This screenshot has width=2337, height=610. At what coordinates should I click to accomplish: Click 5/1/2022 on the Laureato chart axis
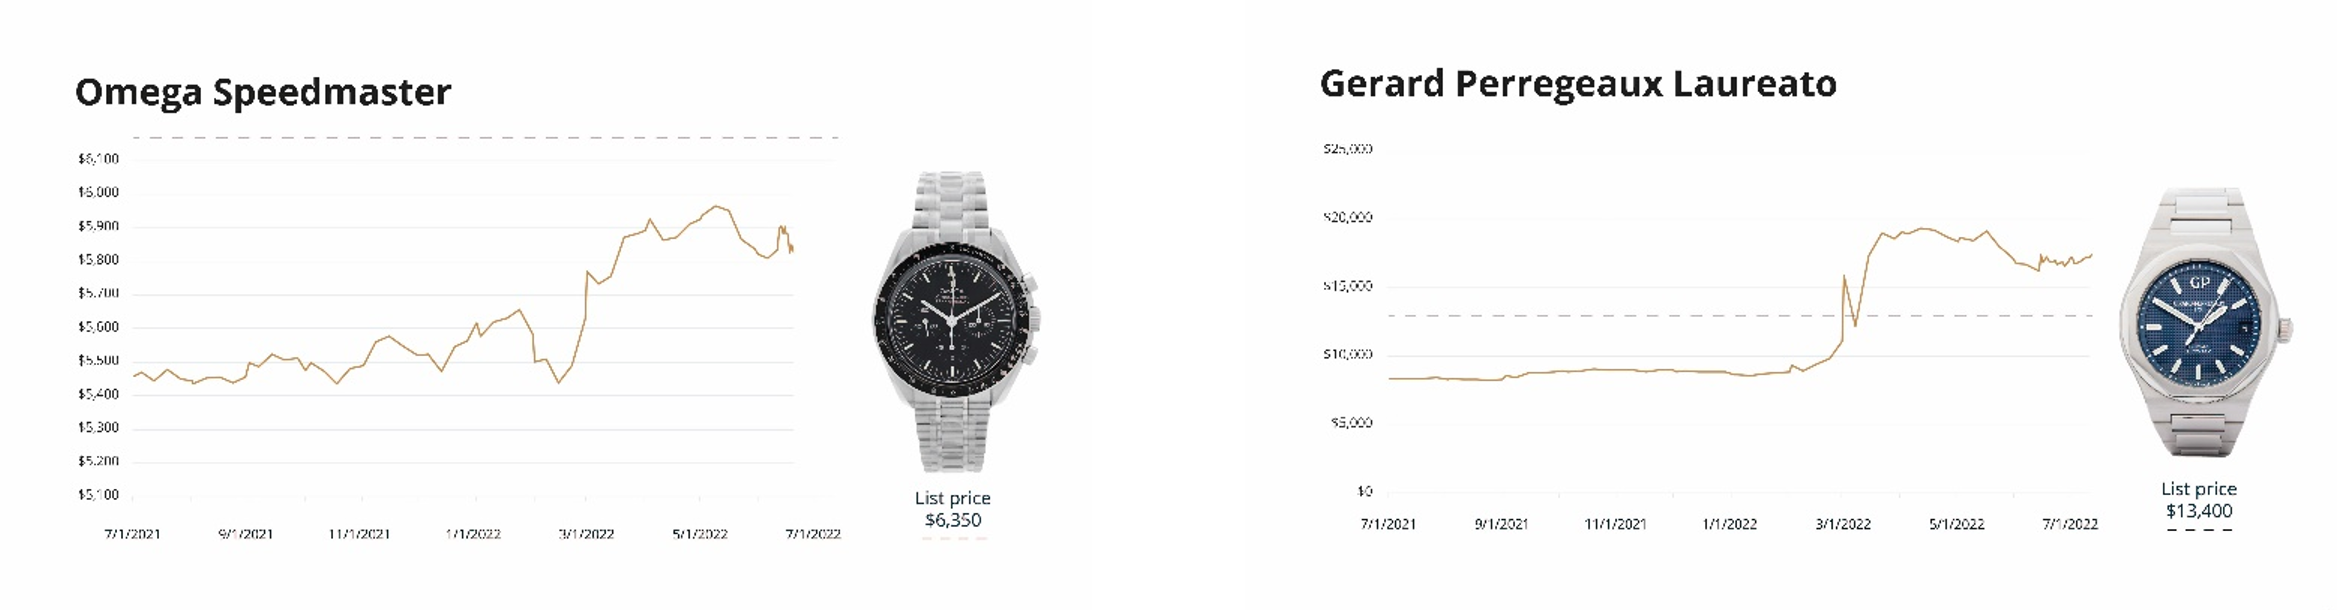click(1956, 524)
